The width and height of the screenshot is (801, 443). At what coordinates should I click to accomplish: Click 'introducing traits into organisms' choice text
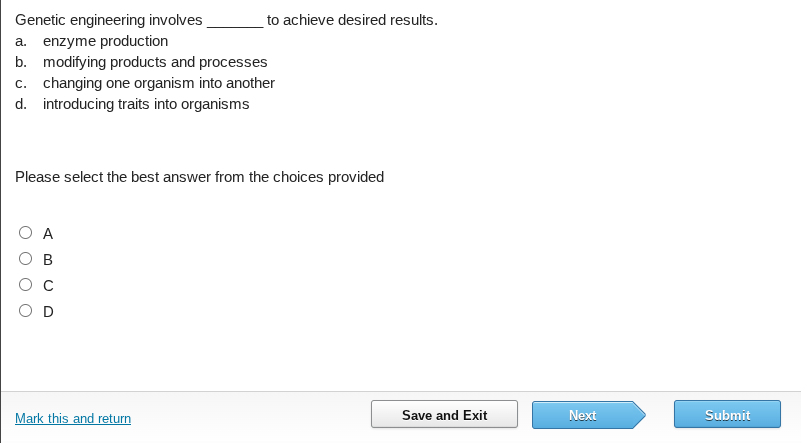pos(146,104)
